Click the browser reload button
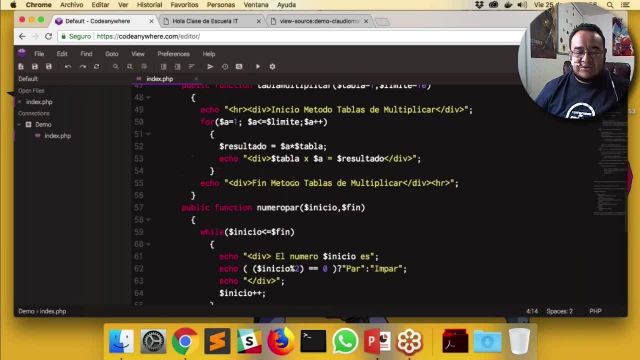Screen dimensions: 640x360 (x=48, y=36)
